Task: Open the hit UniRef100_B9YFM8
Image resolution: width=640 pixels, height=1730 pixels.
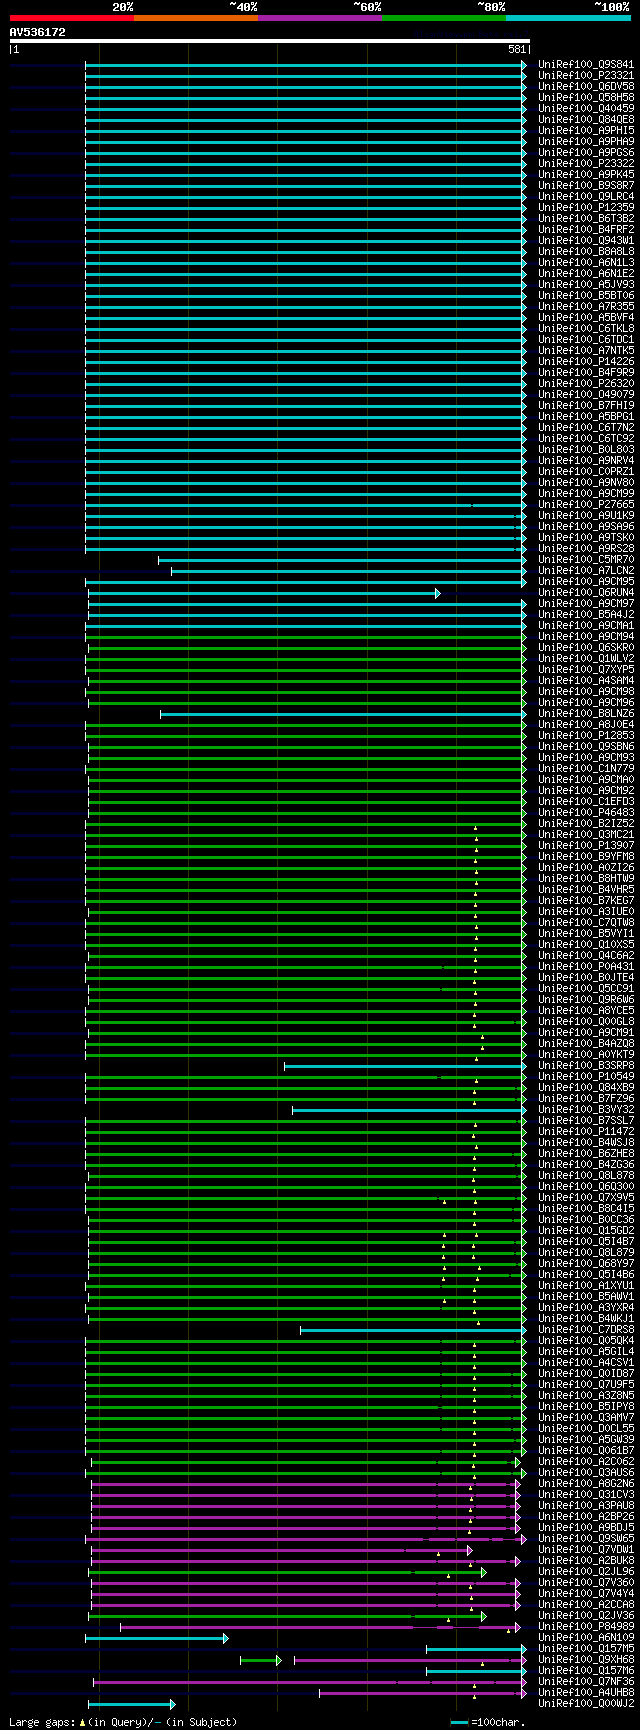Action: point(586,856)
